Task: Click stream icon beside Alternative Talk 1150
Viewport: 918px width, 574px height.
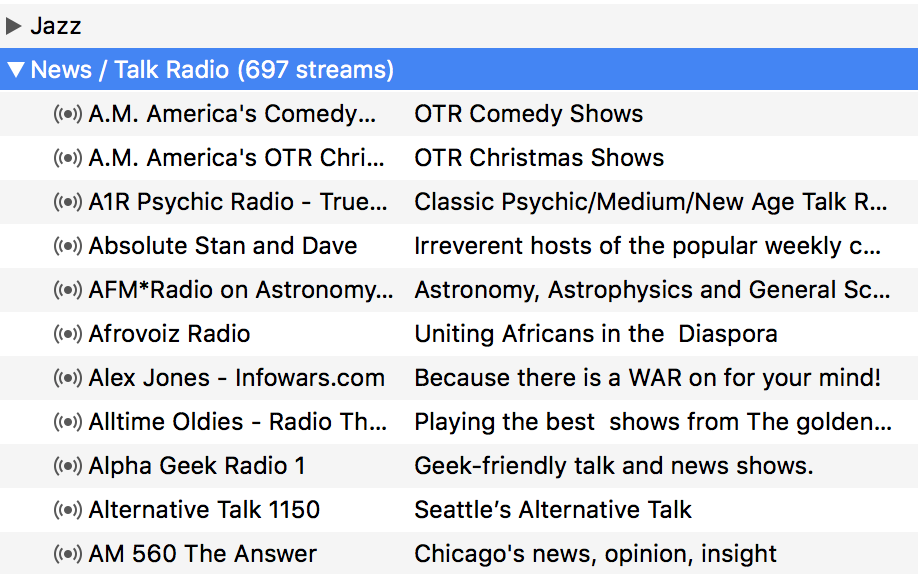Action: click(68, 510)
